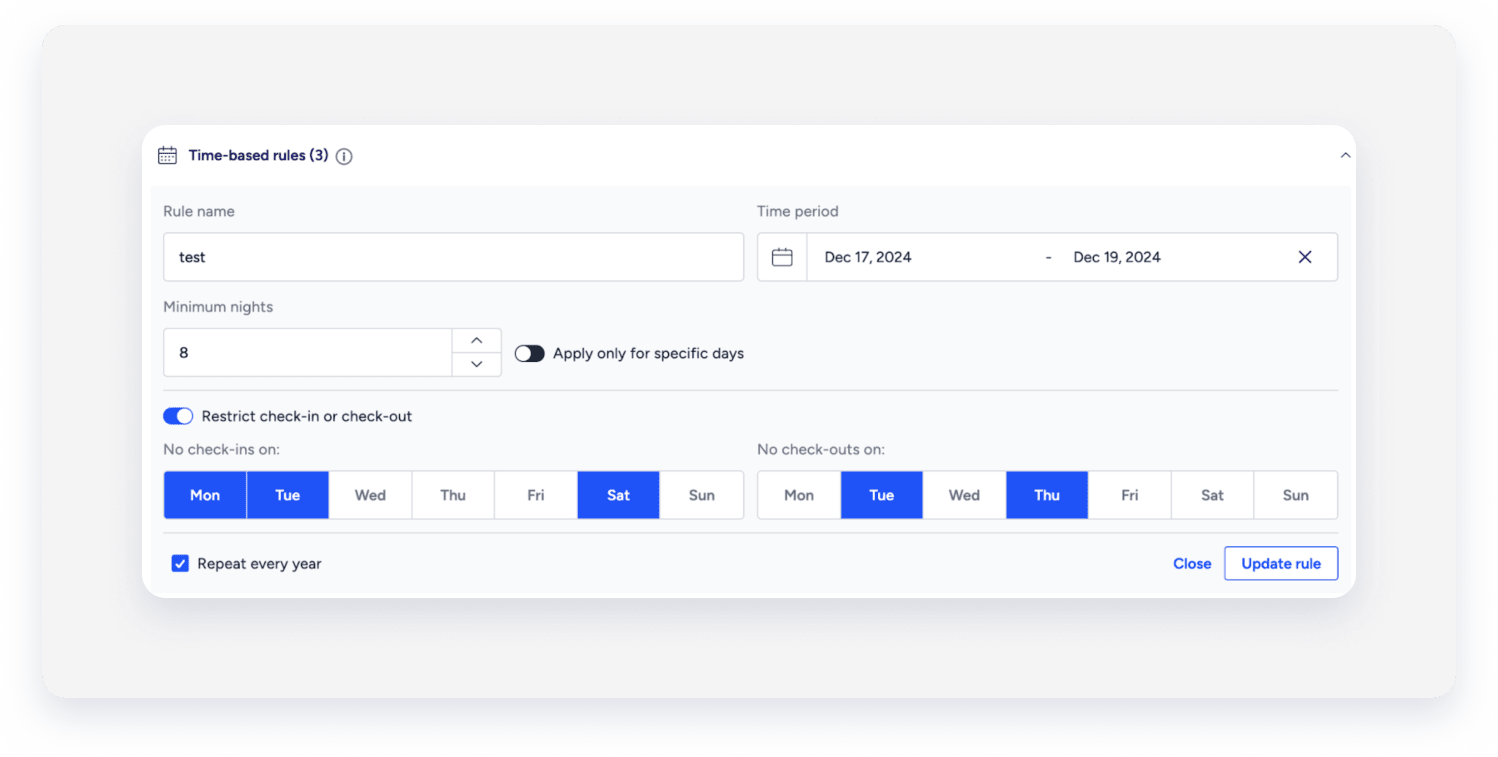
Task: Deselect Thu under No check-outs on
Action: point(1047,495)
